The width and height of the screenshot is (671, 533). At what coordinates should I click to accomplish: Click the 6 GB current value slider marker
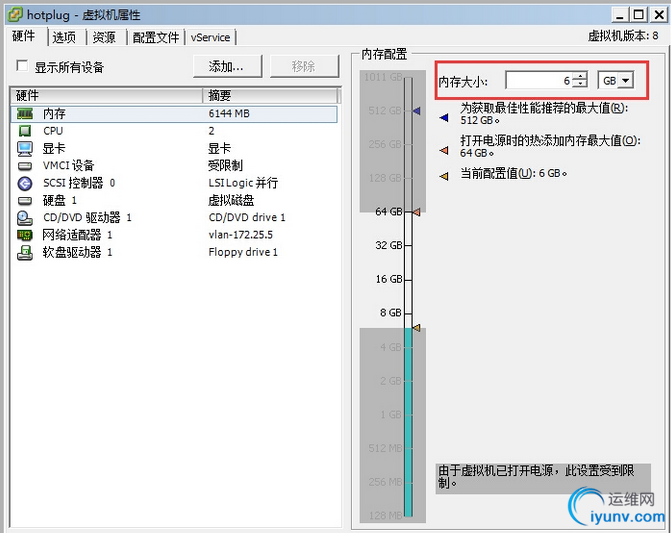pyautogui.click(x=416, y=328)
